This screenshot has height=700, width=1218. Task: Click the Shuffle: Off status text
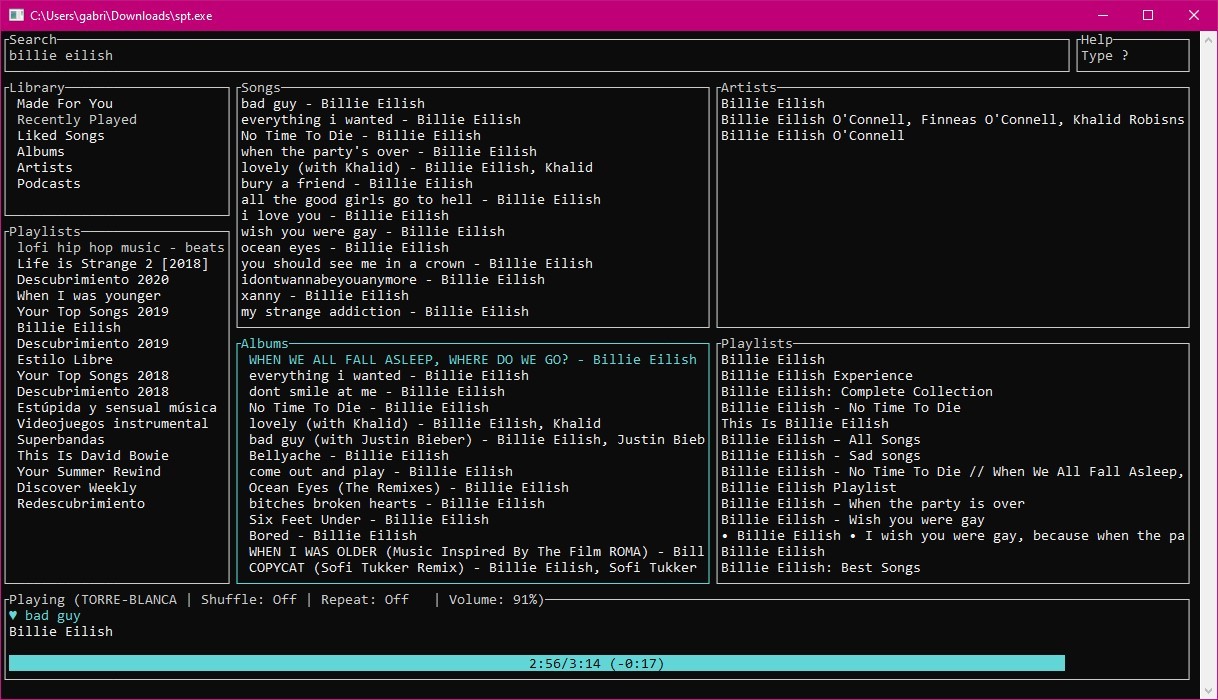(x=249, y=600)
